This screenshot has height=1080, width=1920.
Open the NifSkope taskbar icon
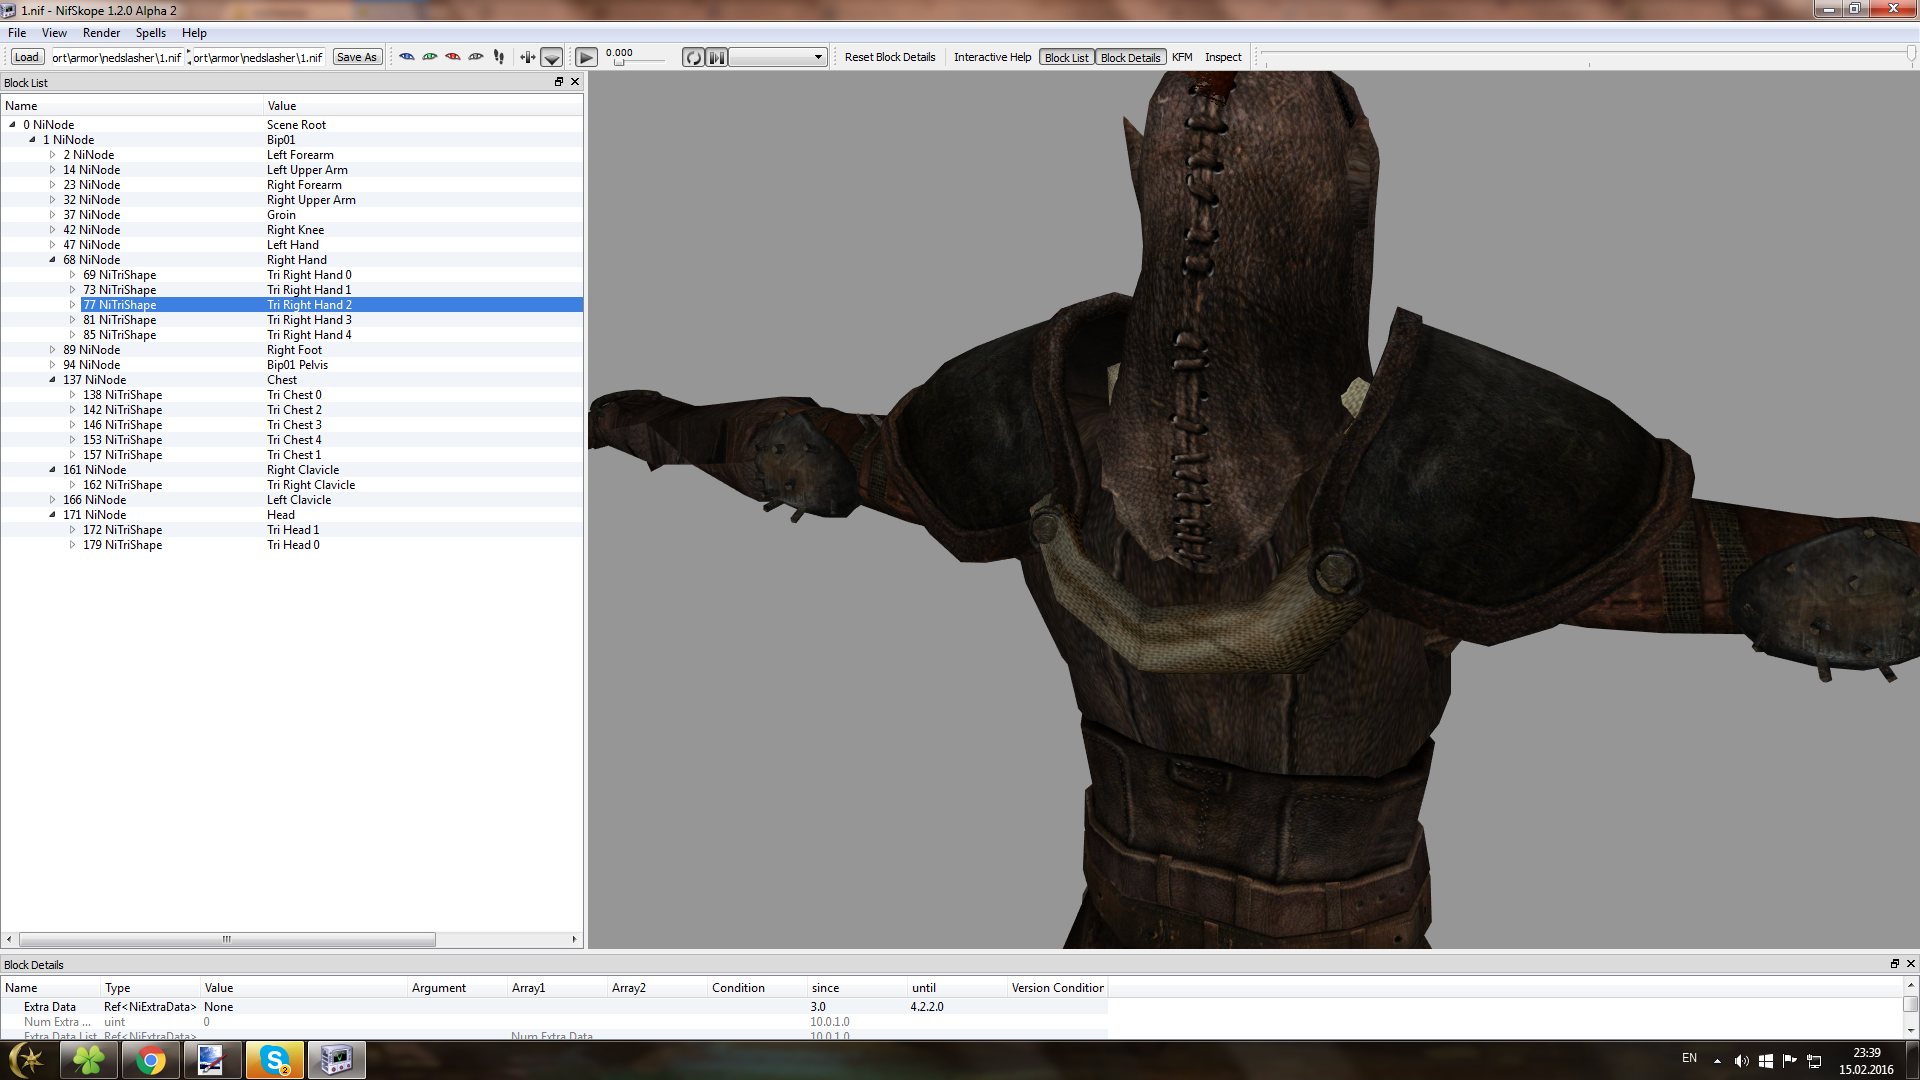point(337,1060)
